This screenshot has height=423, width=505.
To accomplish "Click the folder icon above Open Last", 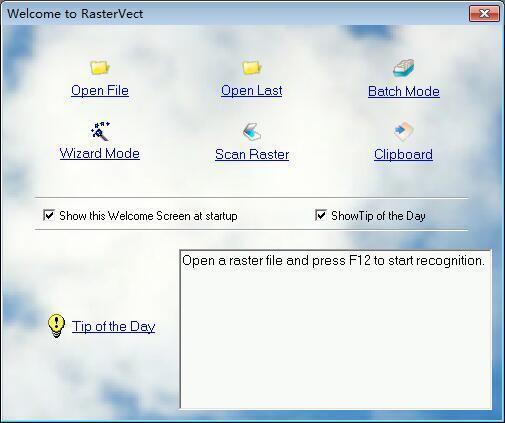I will point(252,68).
